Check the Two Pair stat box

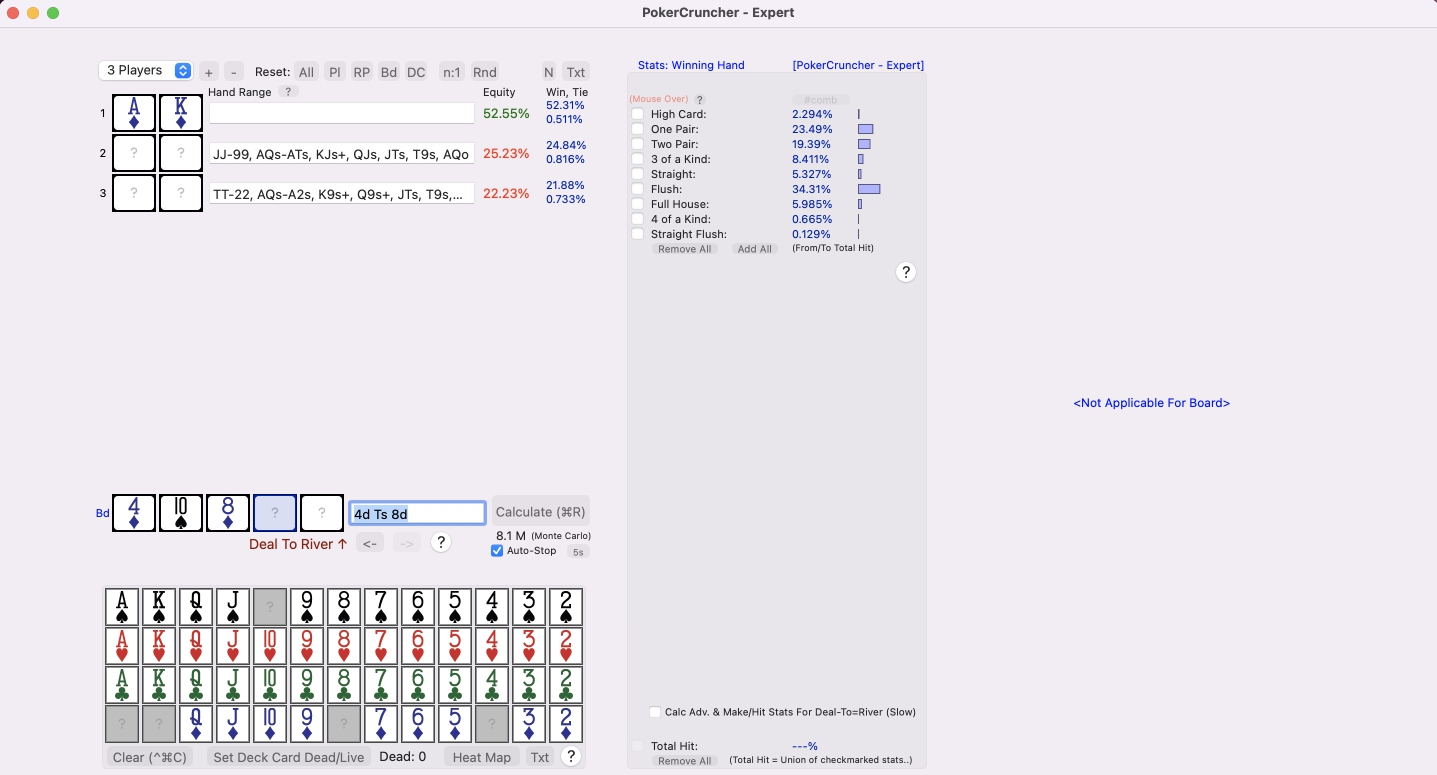(638, 144)
